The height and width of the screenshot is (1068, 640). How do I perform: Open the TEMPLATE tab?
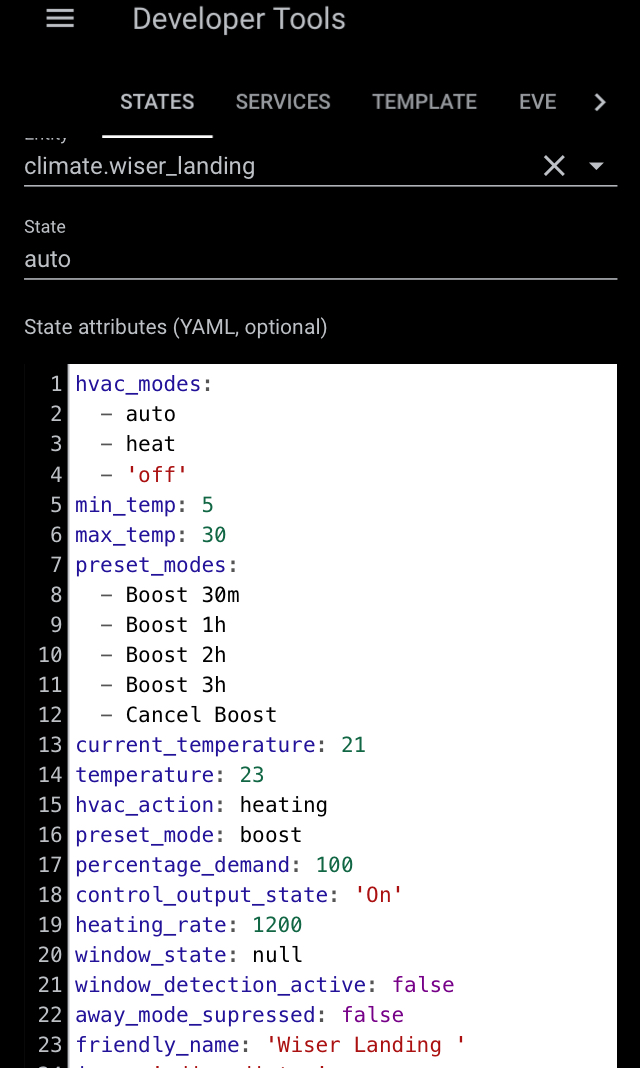[424, 101]
